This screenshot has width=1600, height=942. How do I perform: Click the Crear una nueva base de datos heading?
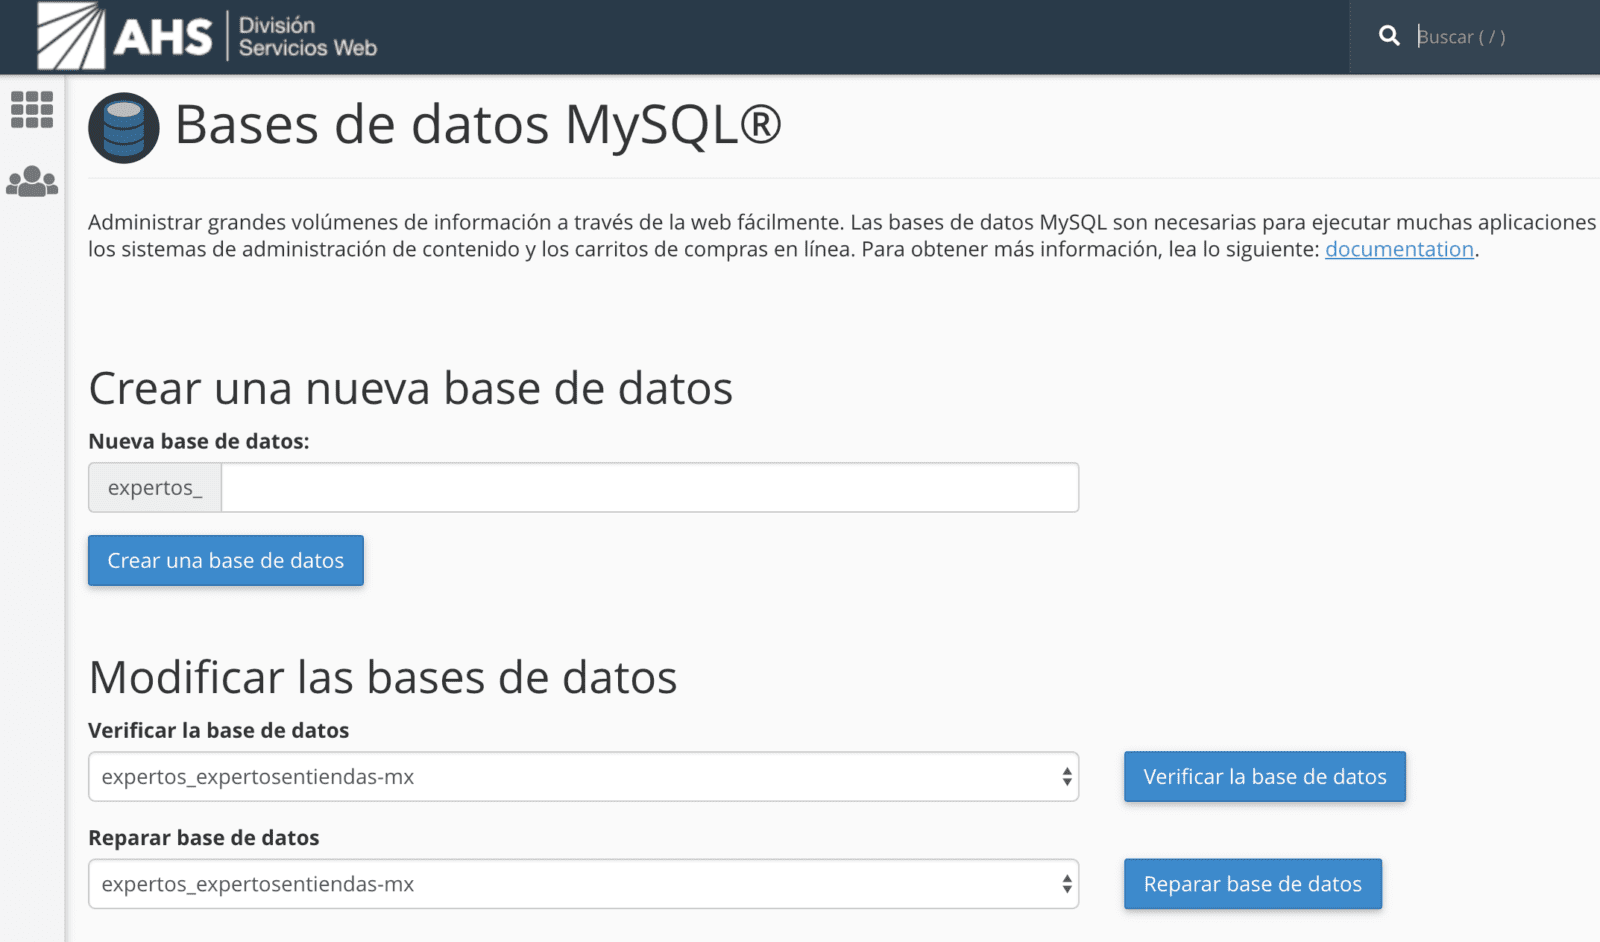click(411, 388)
